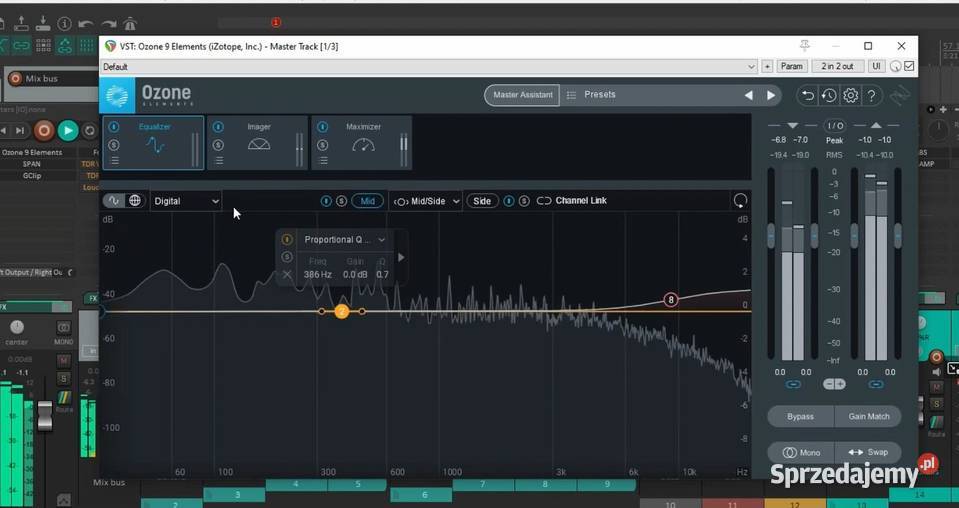Screen dimensions: 959x508
Task: Select the Side channel button
Action: [x=482, y=201]
